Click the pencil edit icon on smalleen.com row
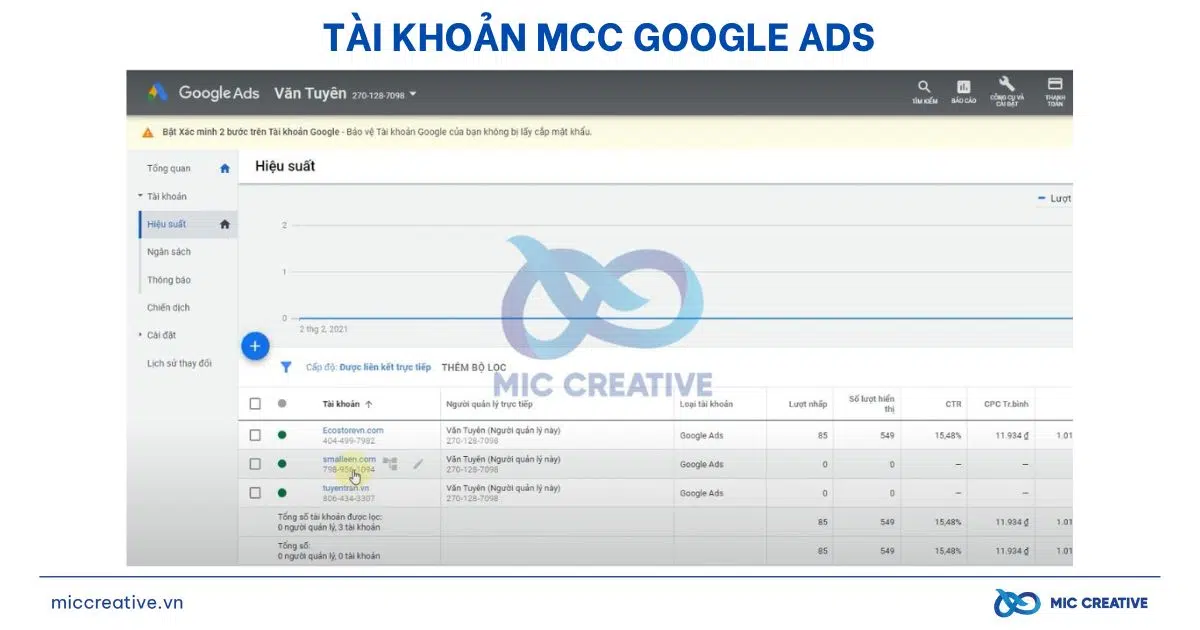1200x630 pixels. [x=419, y=463]
